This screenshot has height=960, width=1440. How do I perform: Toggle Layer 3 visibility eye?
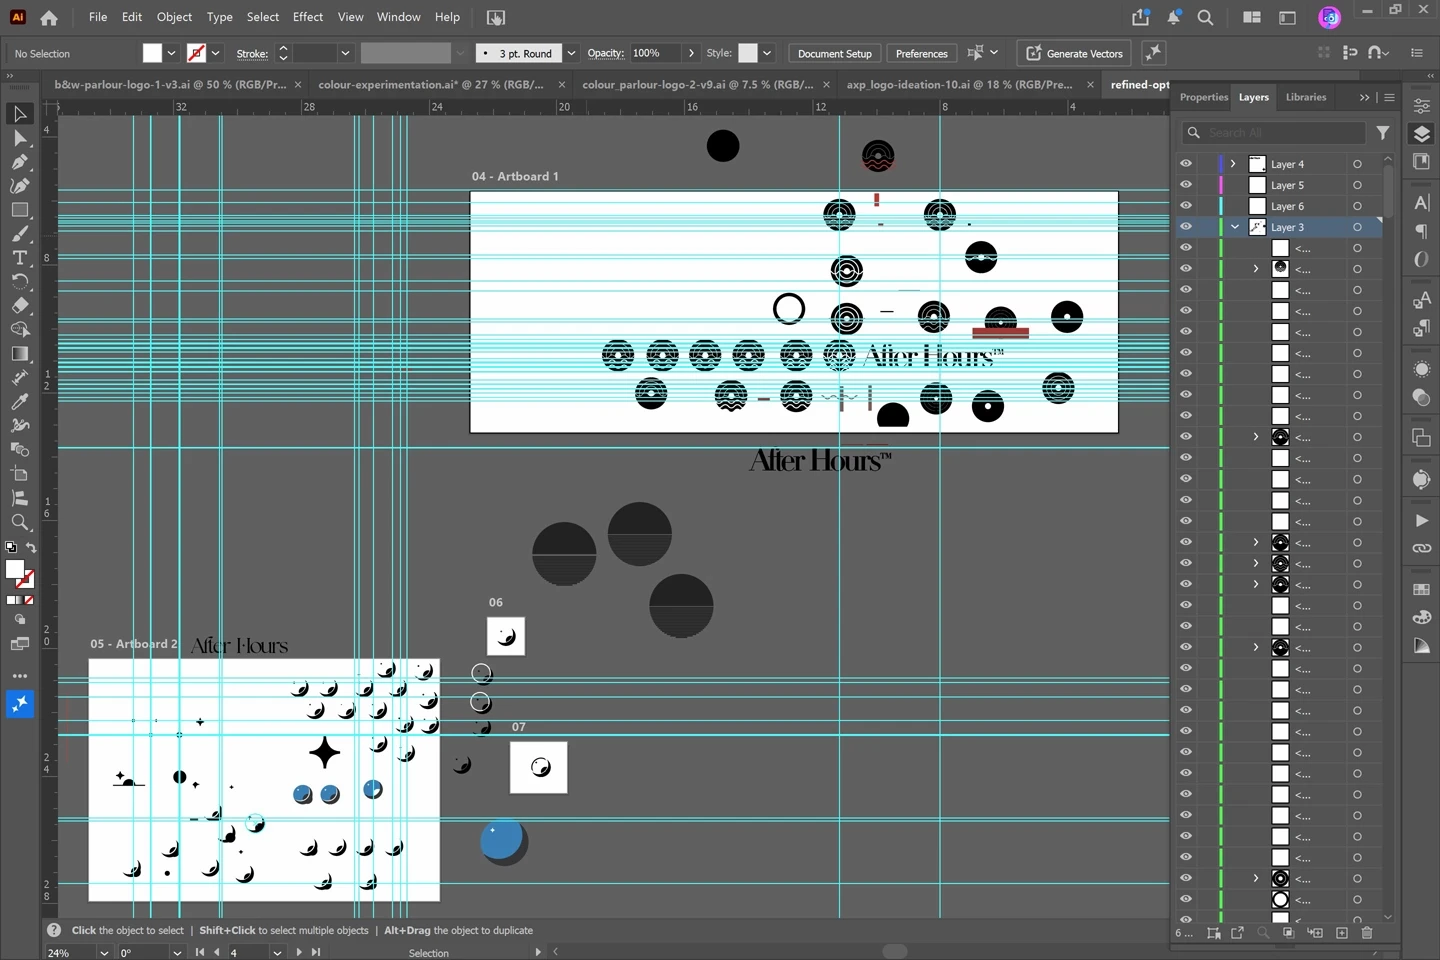click(1186, 227)
